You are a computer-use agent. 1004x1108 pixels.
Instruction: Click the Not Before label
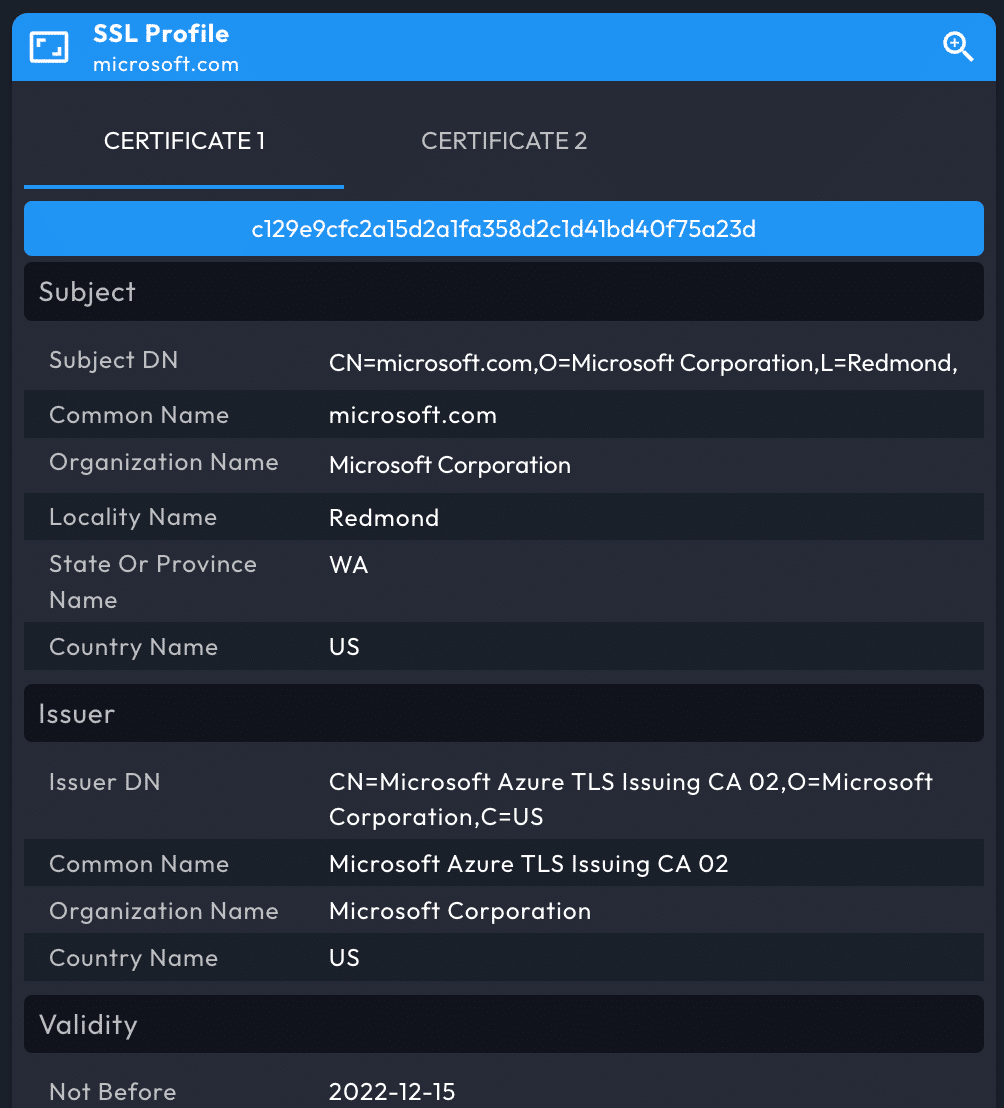click(x=112, y=1092)
